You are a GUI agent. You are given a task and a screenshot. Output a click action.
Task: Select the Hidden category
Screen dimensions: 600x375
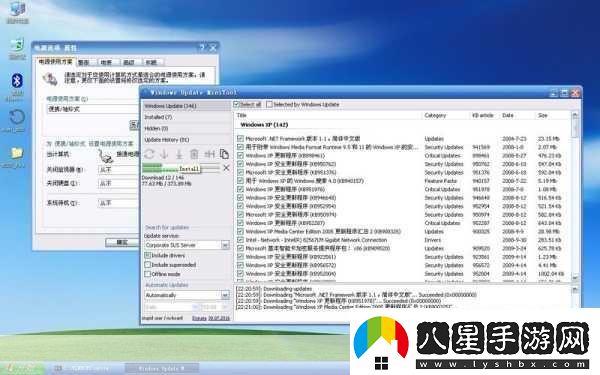[x=187, y=129]
